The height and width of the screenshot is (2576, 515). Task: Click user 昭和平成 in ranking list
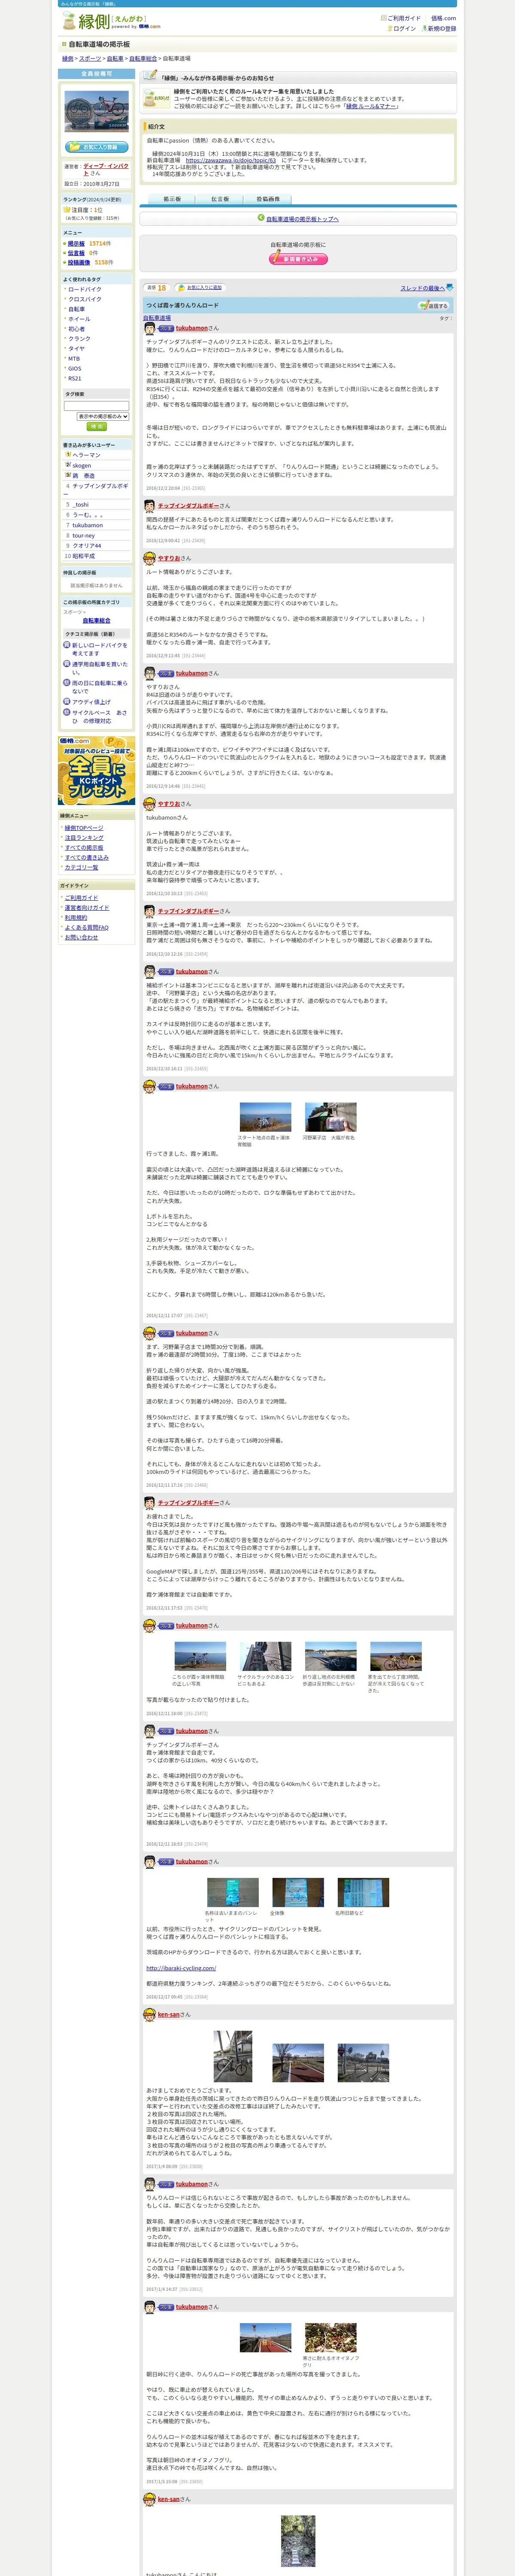pyautogui.click(x=84, y=556)
